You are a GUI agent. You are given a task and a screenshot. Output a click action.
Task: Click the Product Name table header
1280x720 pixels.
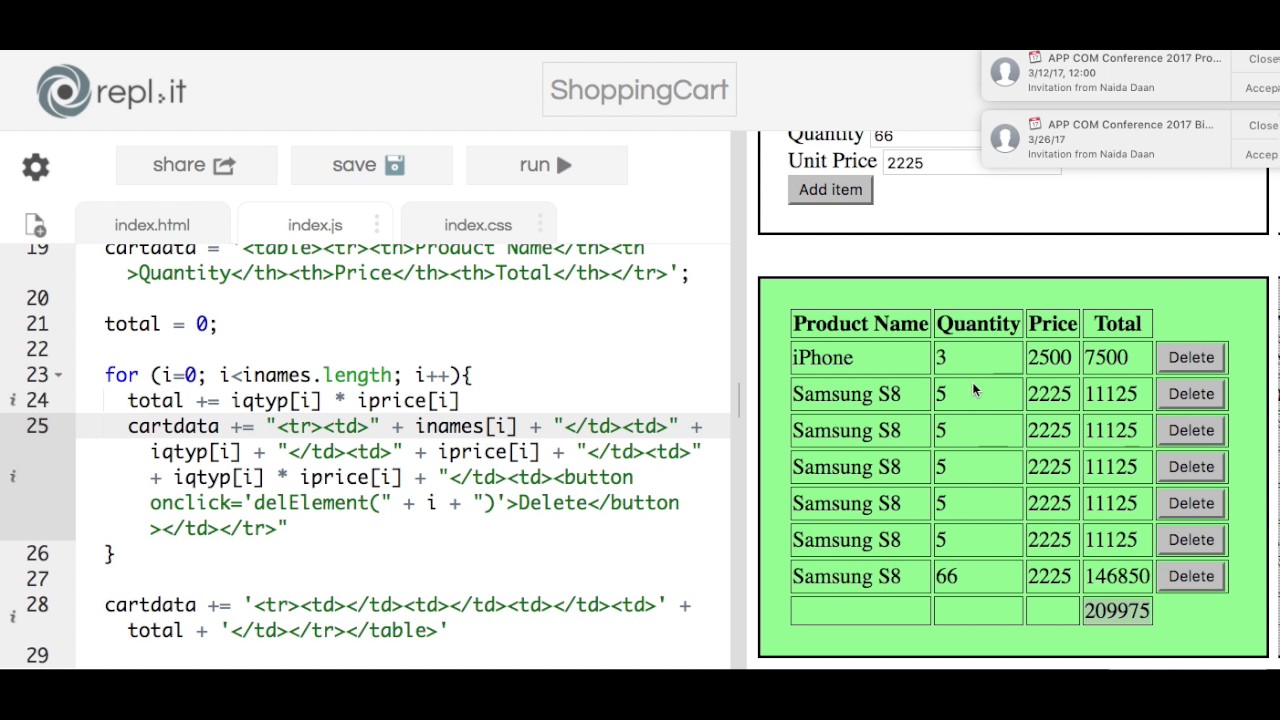pyautogui.click(x=860, y=324)
